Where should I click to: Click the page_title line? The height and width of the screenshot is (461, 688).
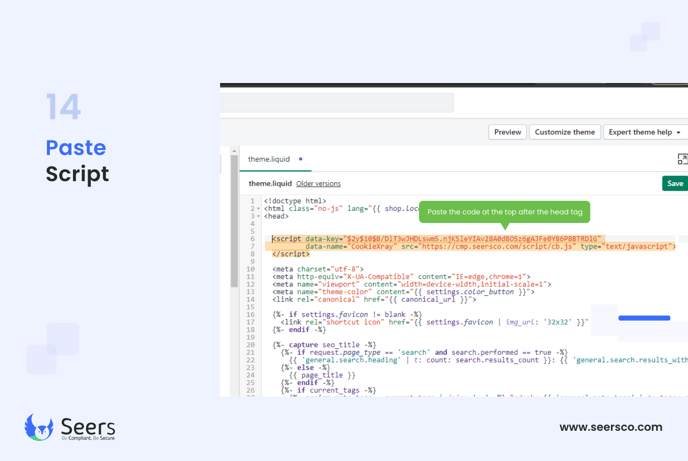[322, 375]
